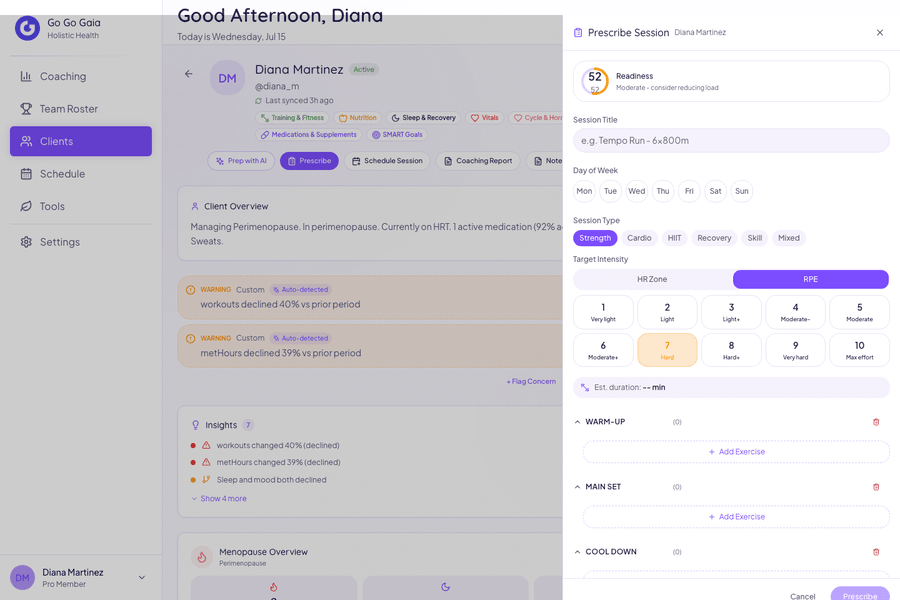Delete the COOL DOWN section trash icon
Image resolution: width=900 pixels, height=600 pixels.
876,552
